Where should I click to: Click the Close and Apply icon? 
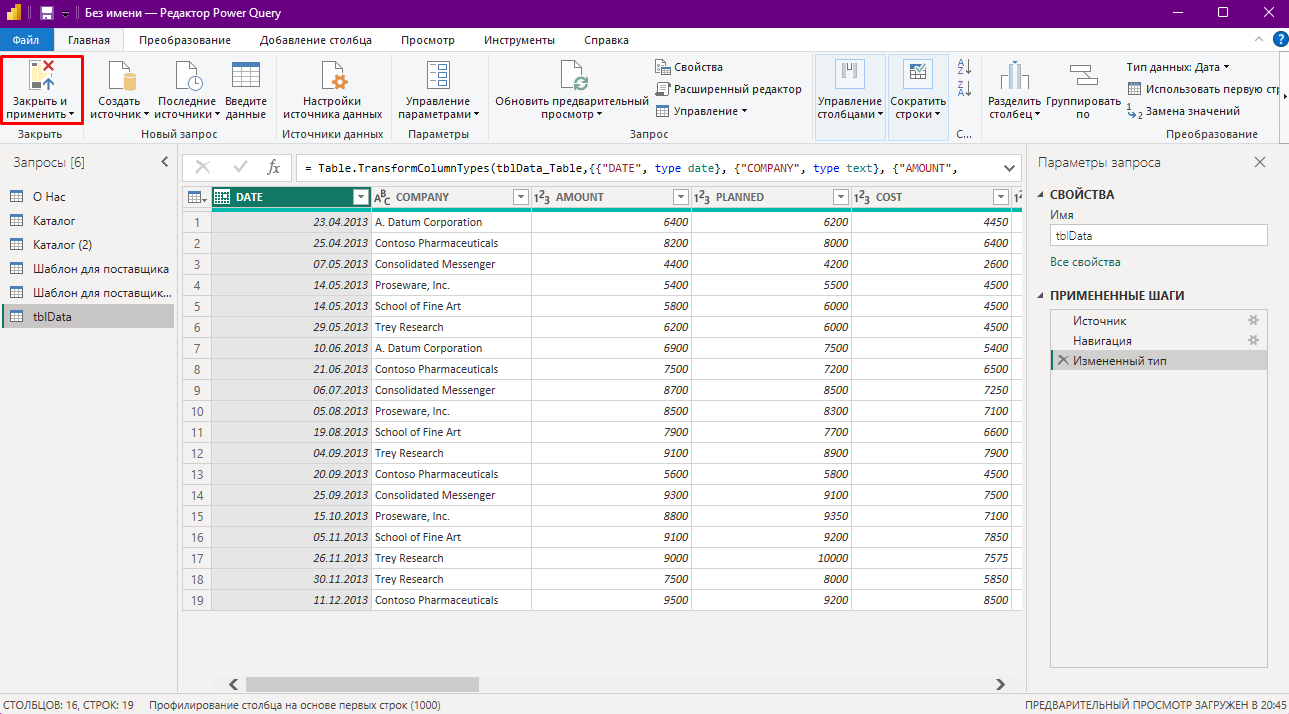[x=40, y=77]
